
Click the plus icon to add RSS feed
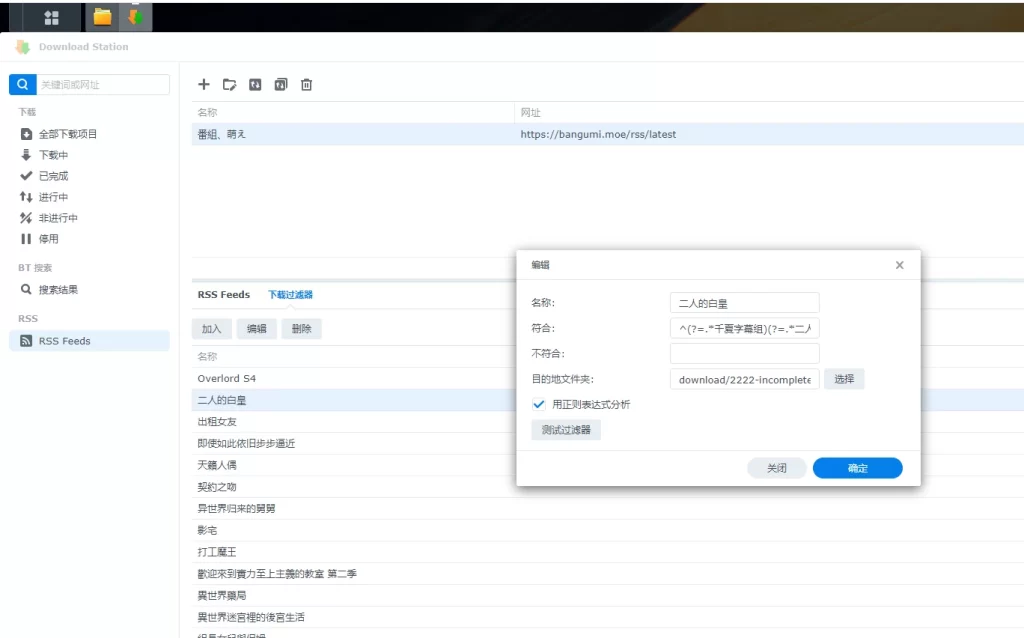pyautogui.click(x=204, y=85)
